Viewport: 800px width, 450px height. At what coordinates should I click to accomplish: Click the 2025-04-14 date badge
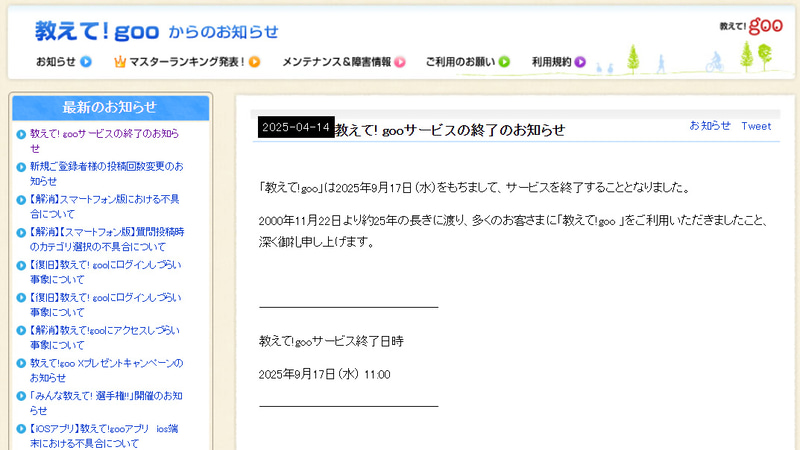(296, 127)
